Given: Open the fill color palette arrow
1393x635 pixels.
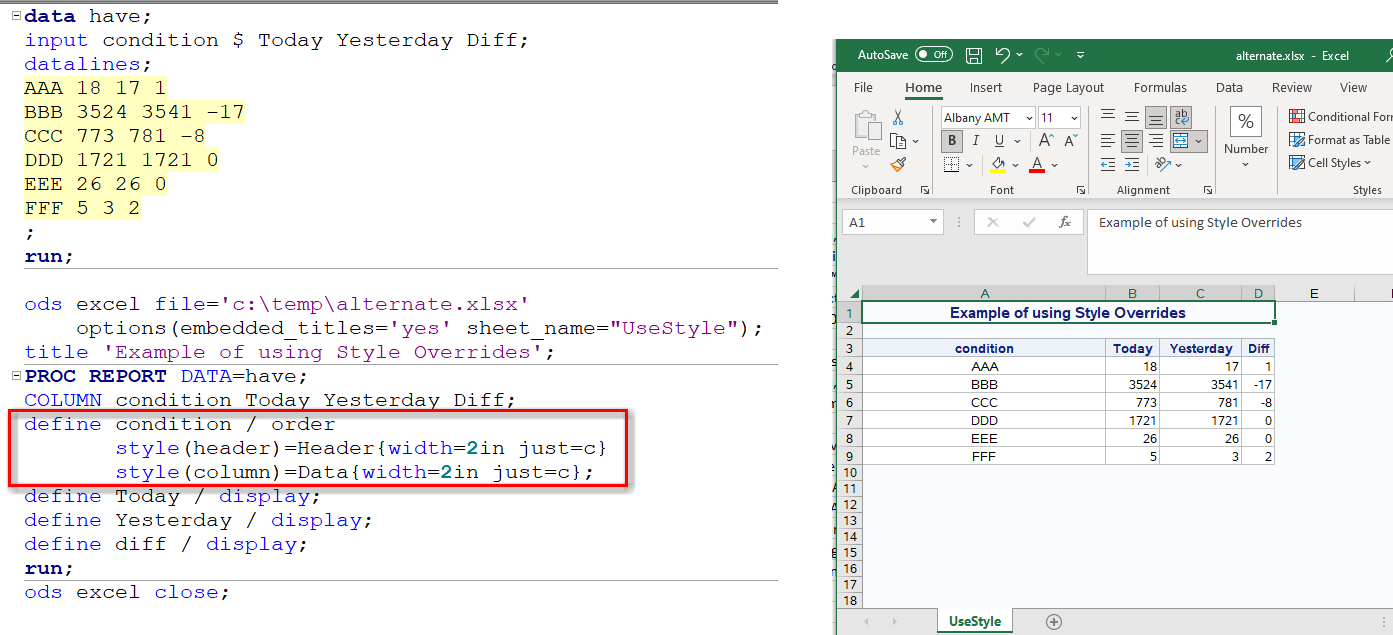Looking at the screenshot, I should click(x=1015, y=165).
